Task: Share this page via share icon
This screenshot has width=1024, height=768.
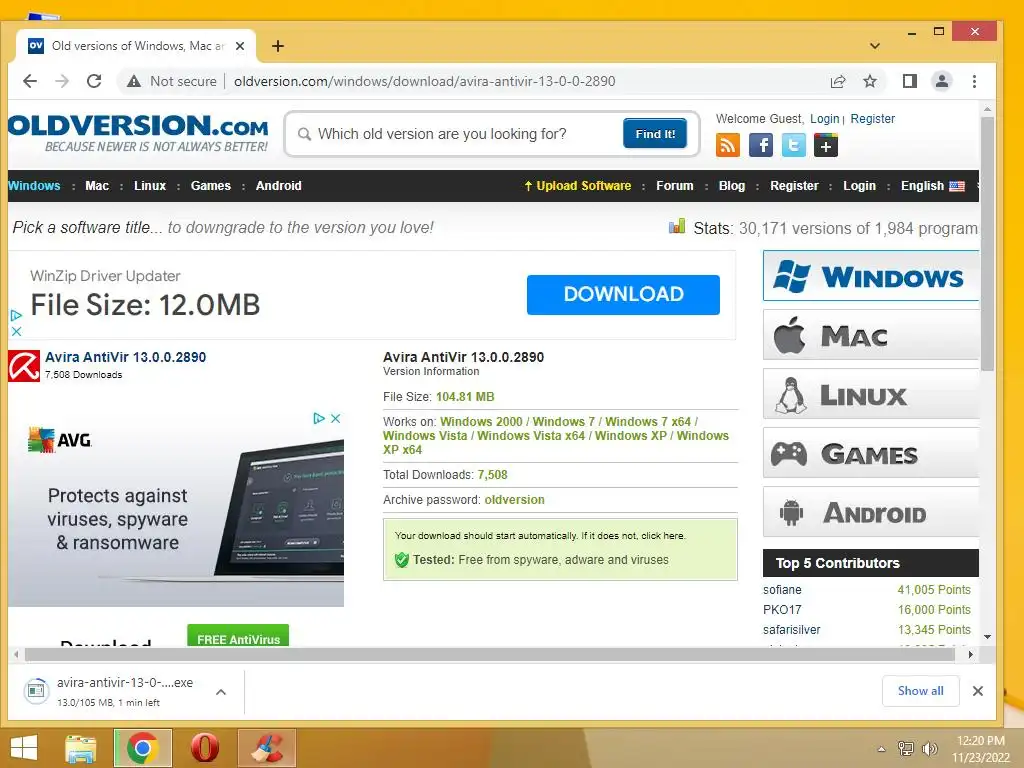Action: pyautogui.click(x=838, y=81)
